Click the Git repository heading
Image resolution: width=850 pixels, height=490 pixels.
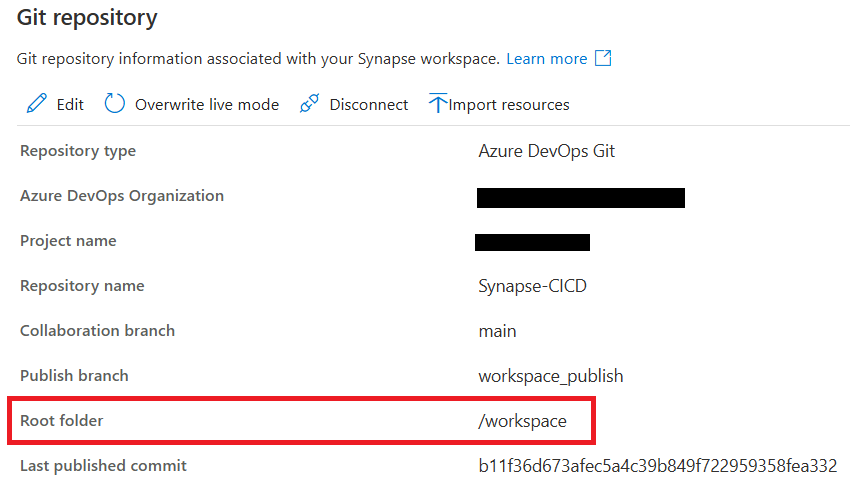(x=87, y=17)
